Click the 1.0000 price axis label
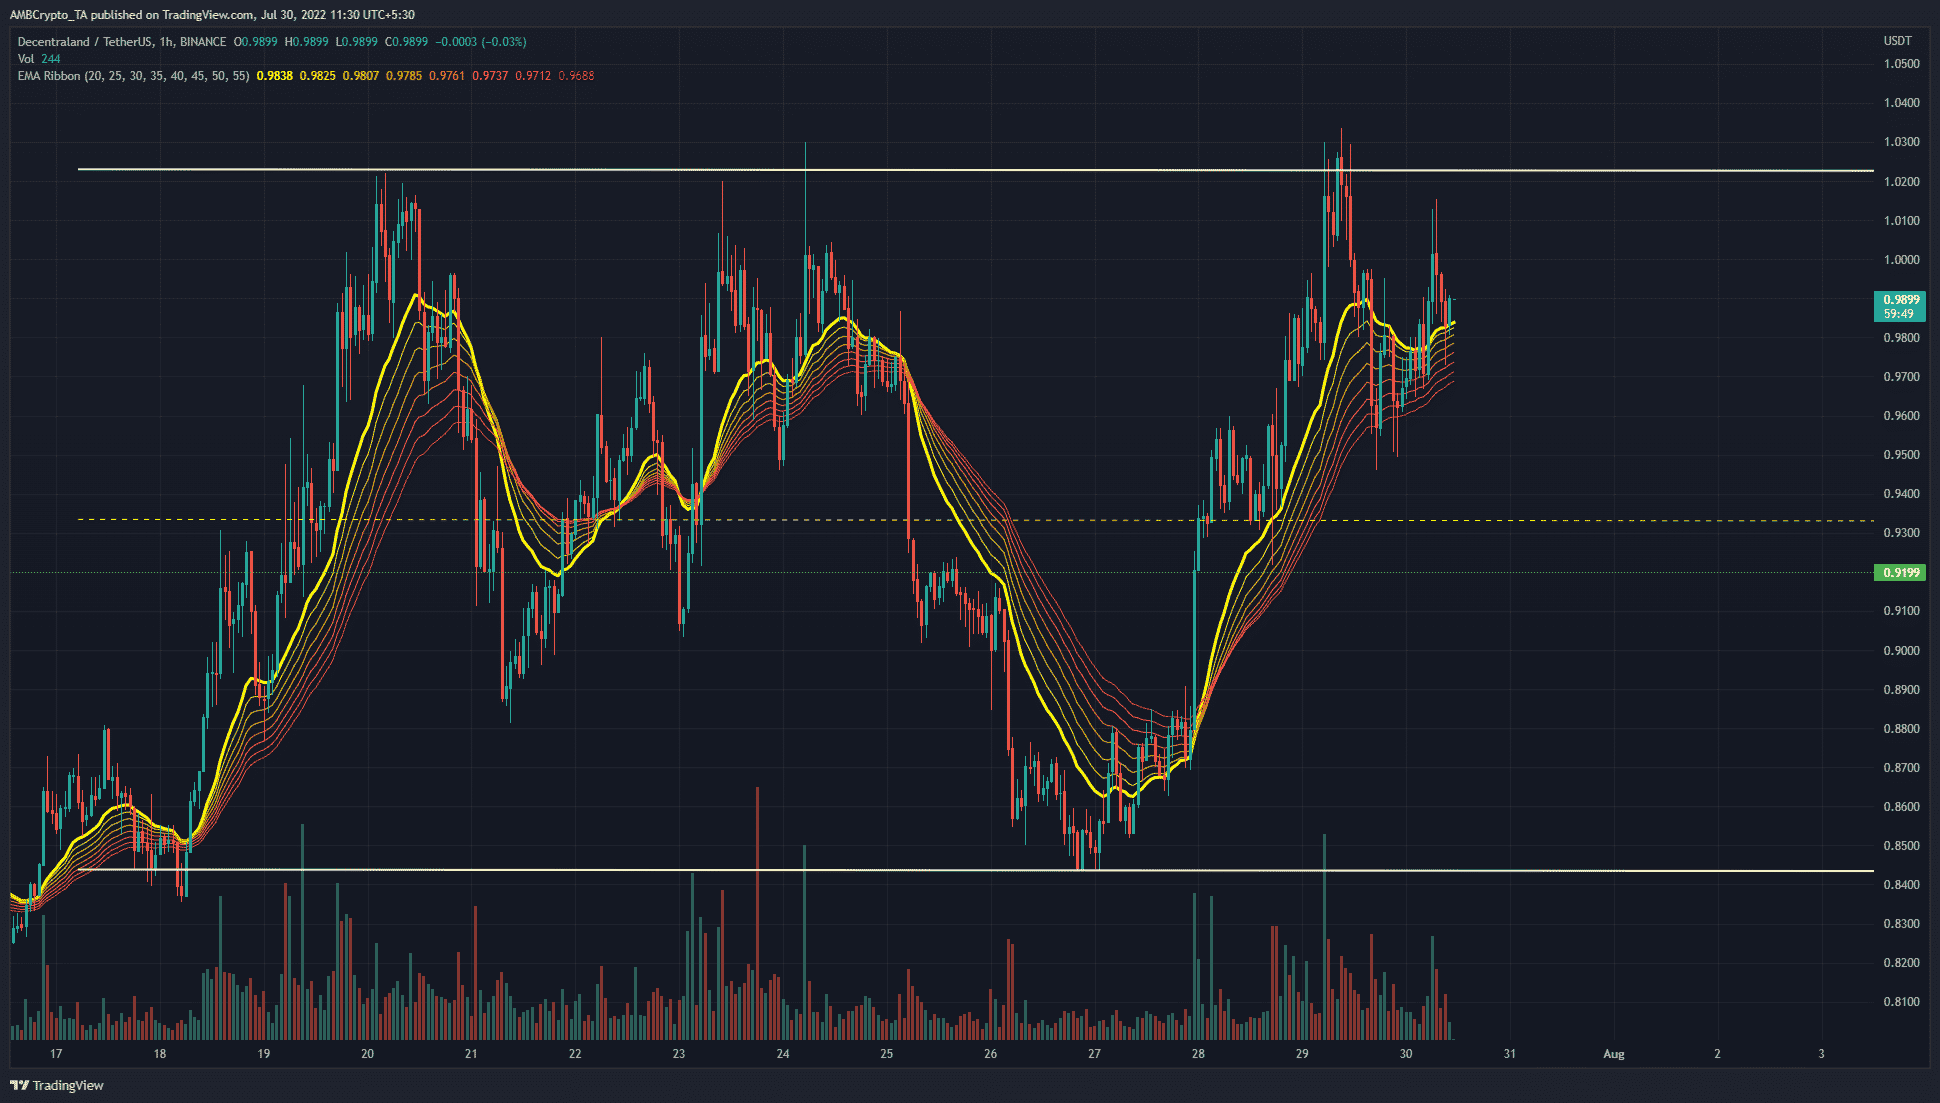This screenshot has height=1103, width=1940. (x=1901, y=260)
